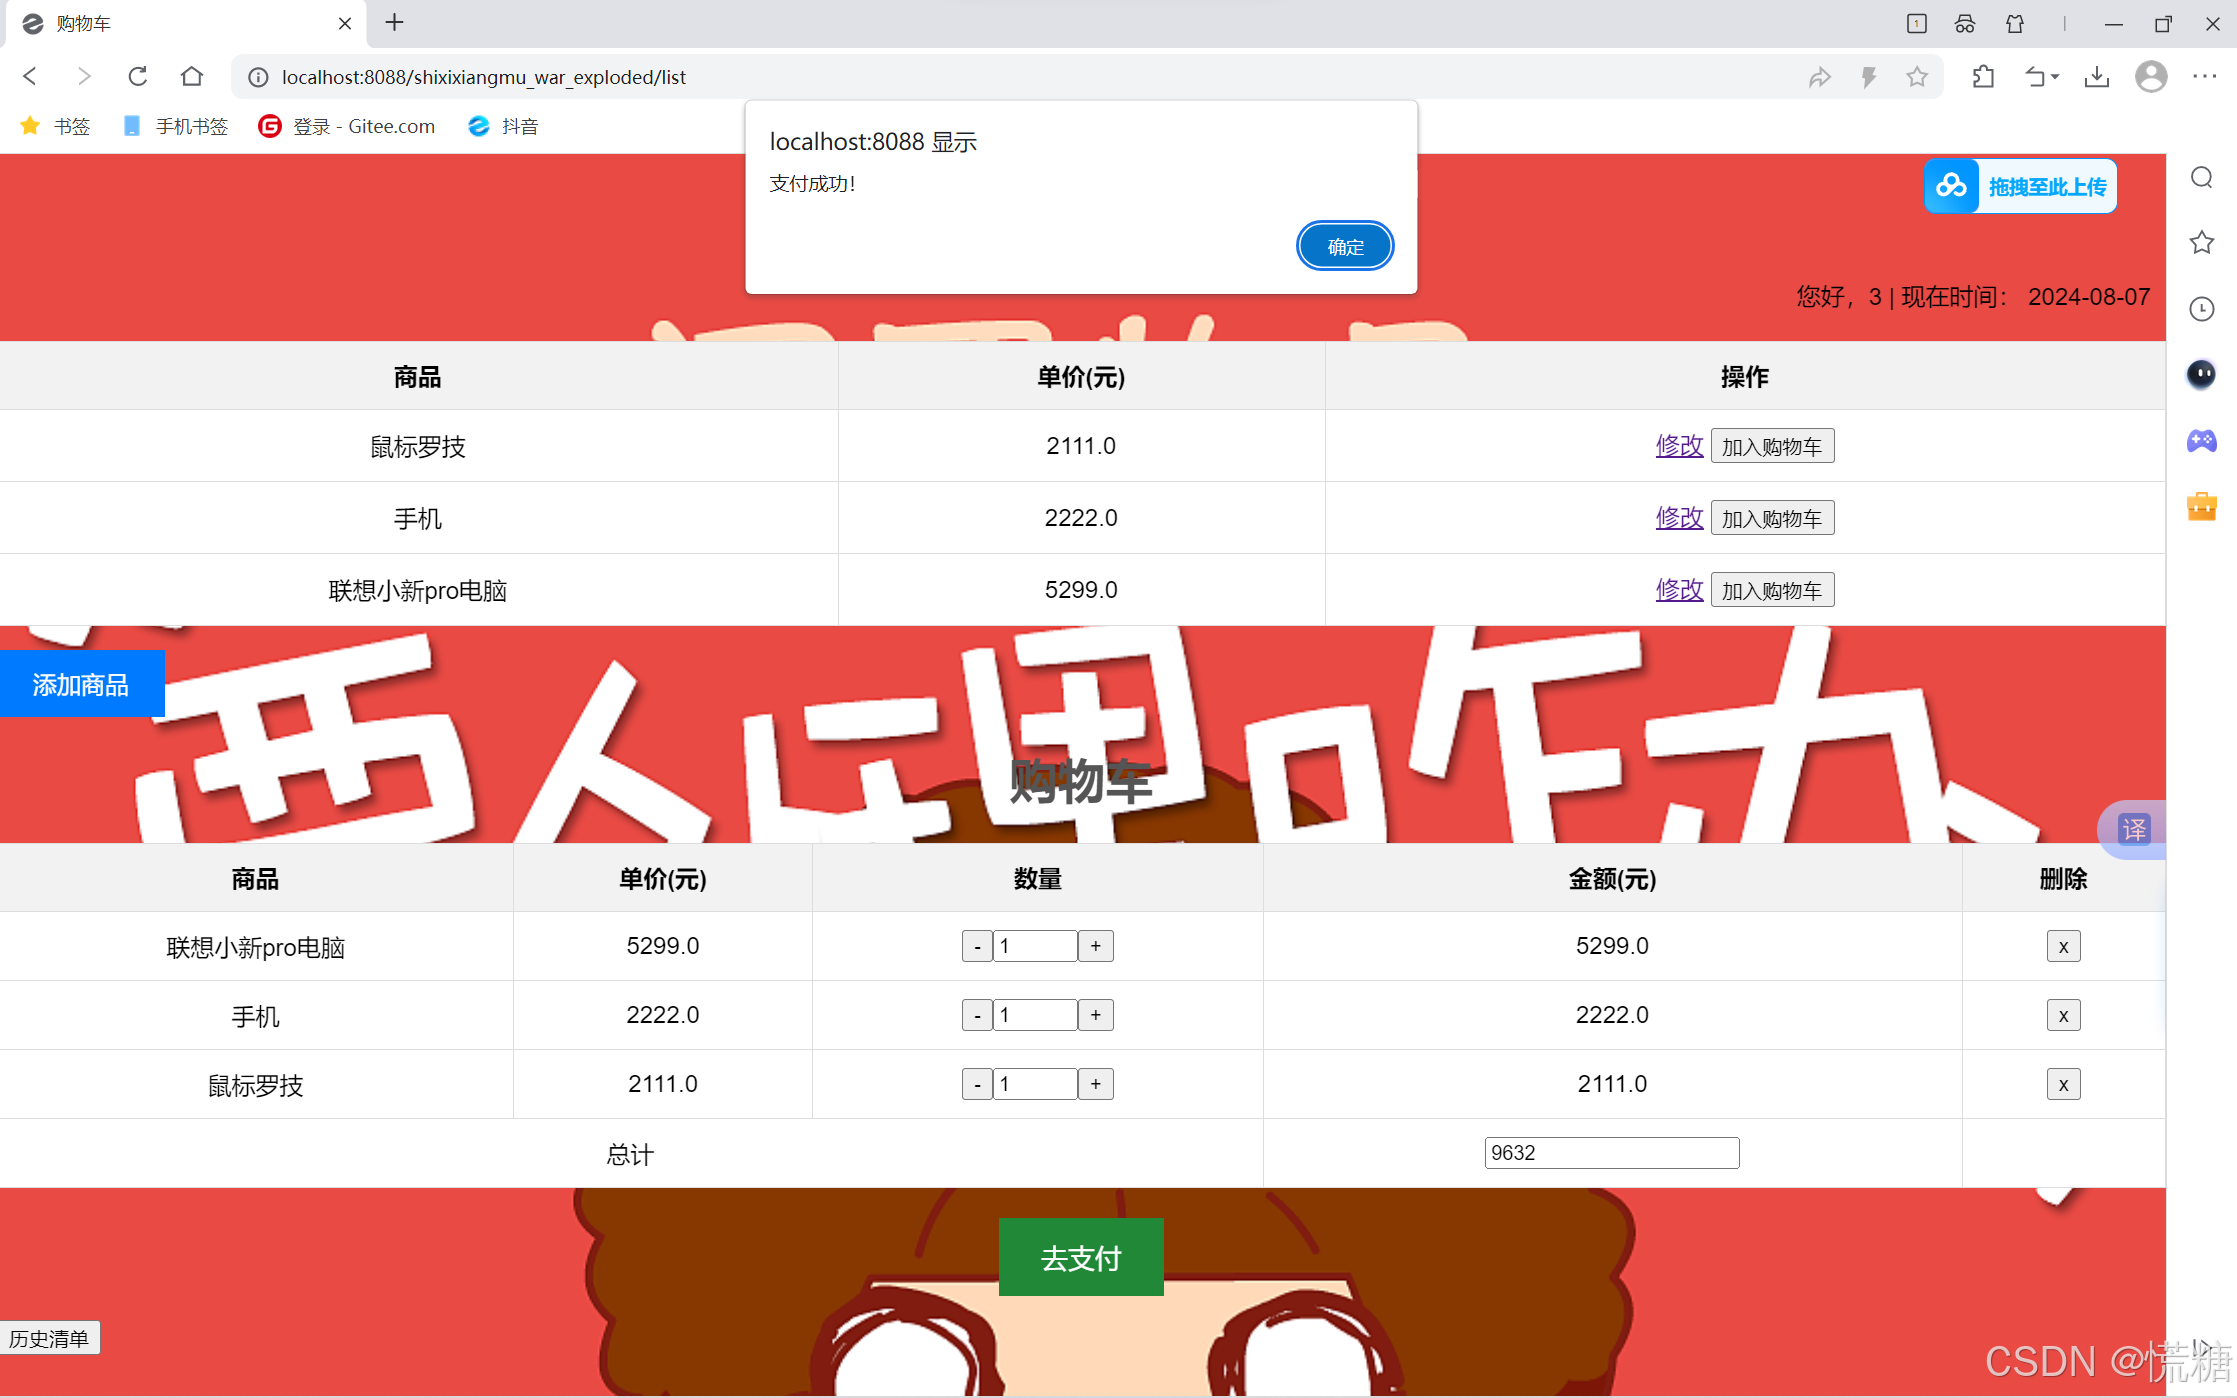Increase quantity of 联想小新pro电脑 in cart
Viewport: 2237px width, 1398px height.
[x=1096, y=946]
